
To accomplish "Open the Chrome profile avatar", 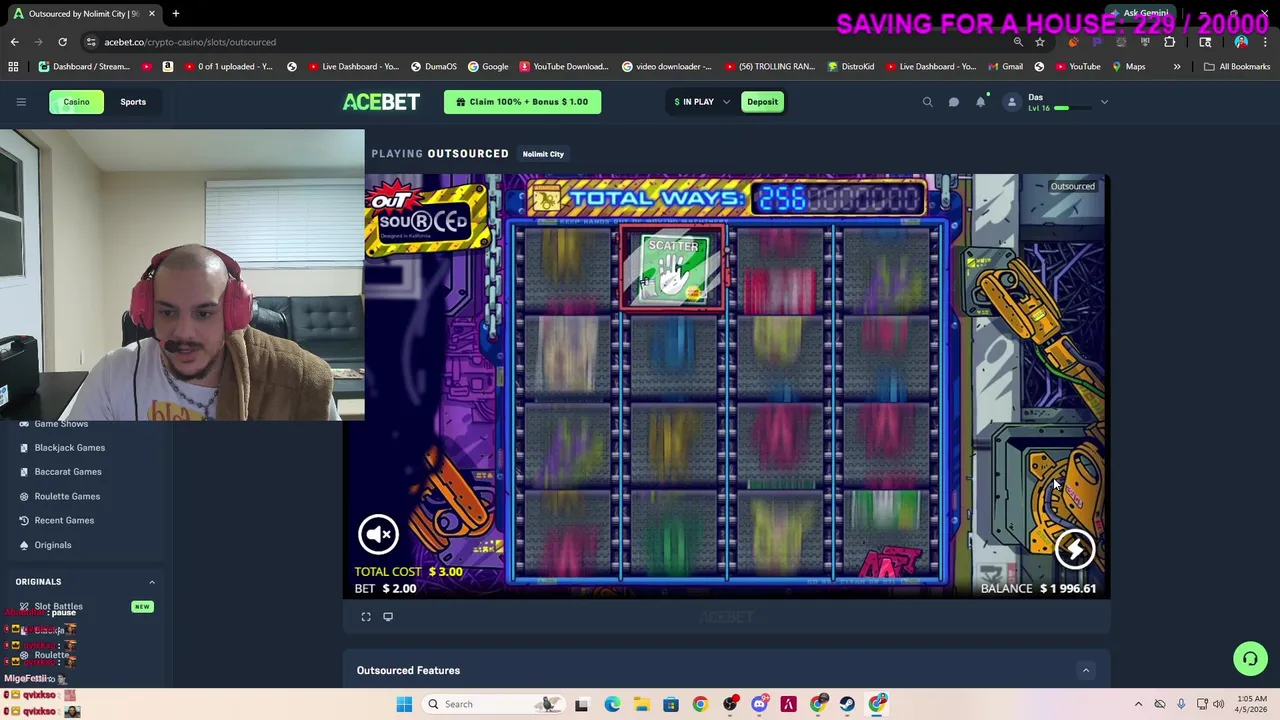I will tap(1241, 42).
